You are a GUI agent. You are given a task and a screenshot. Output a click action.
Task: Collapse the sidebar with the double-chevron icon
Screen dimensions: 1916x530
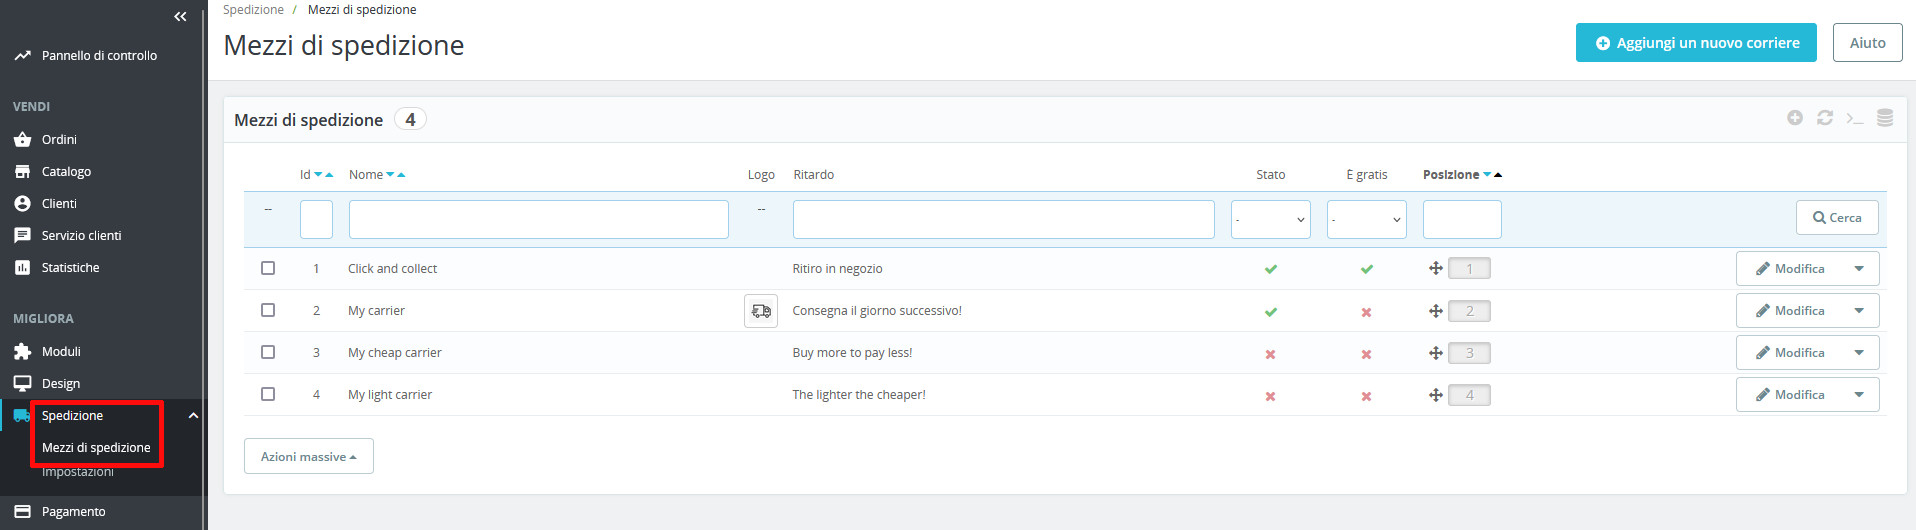click(180, 16)
